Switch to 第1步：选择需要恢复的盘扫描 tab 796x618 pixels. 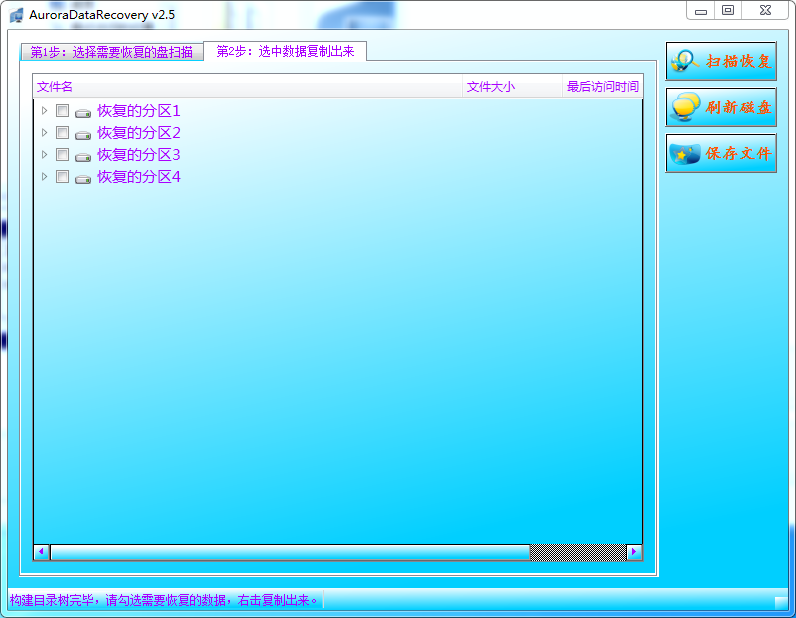click(x=112, y=52)
